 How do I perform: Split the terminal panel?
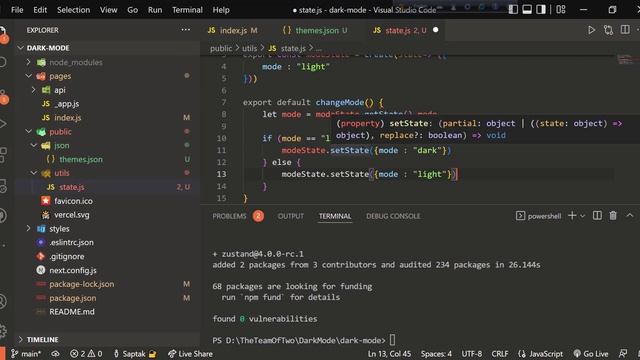(x=597, y=216)
